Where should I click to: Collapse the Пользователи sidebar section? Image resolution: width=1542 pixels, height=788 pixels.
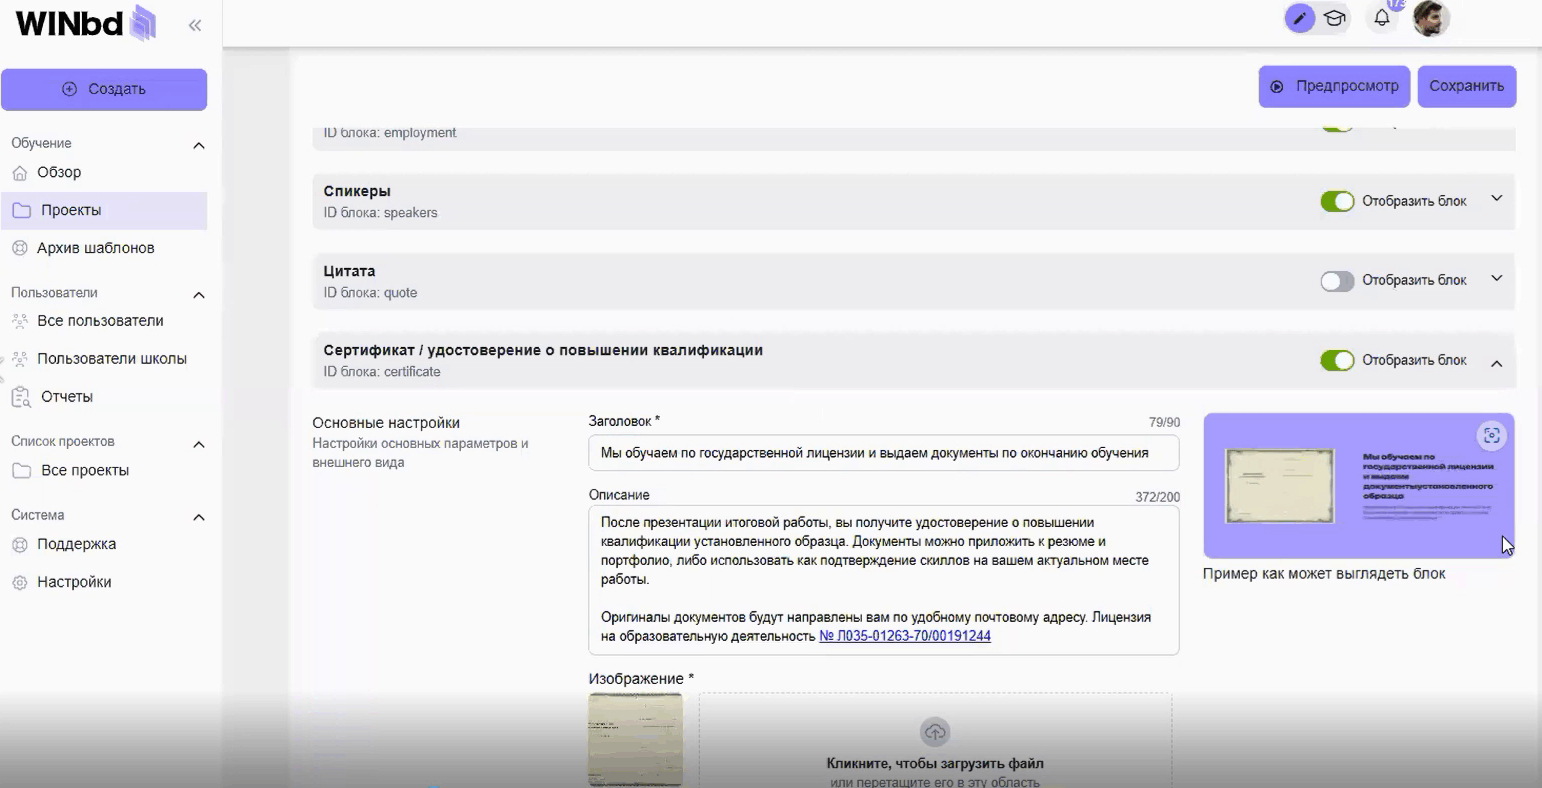pyautogui.click(x=199, y=295)
